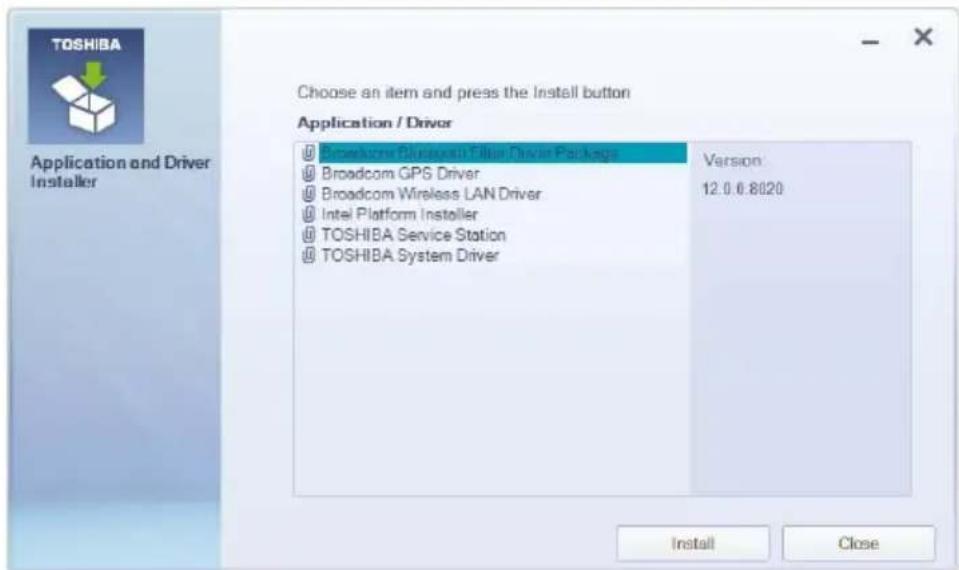Click the paperclip icon beside Intel Platform Installer
Screen dimensions: 959x570
coord(309,215)
